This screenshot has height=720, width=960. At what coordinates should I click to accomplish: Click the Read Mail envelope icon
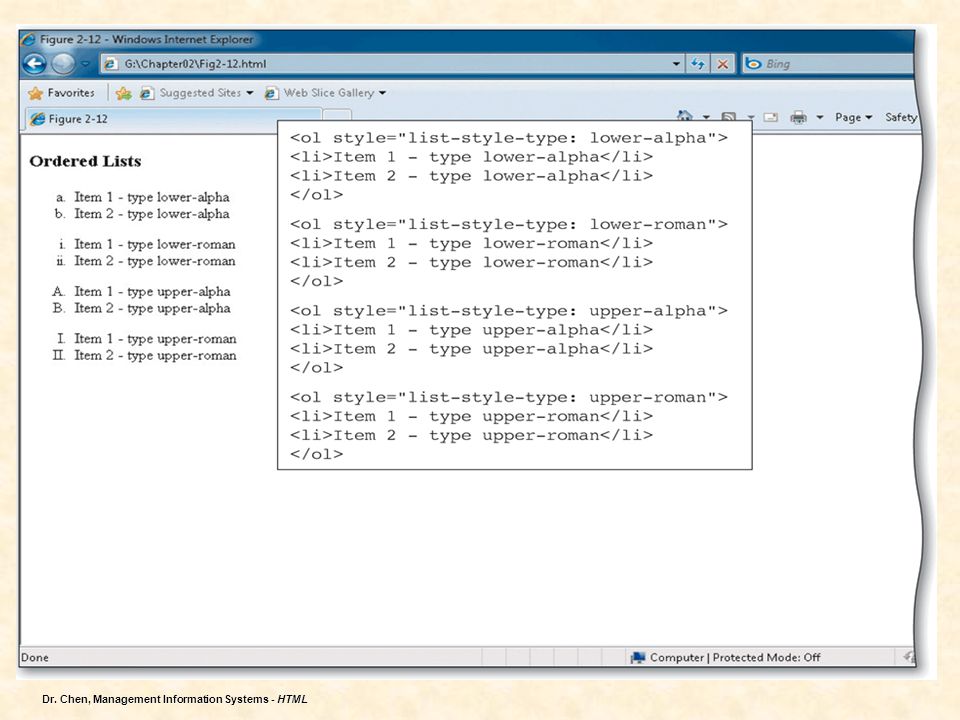770,117
